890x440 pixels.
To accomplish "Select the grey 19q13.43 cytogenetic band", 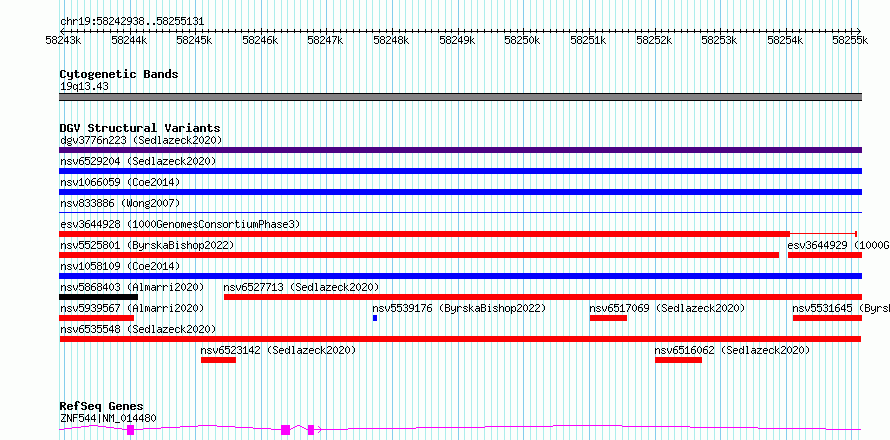I will (460, 97).
